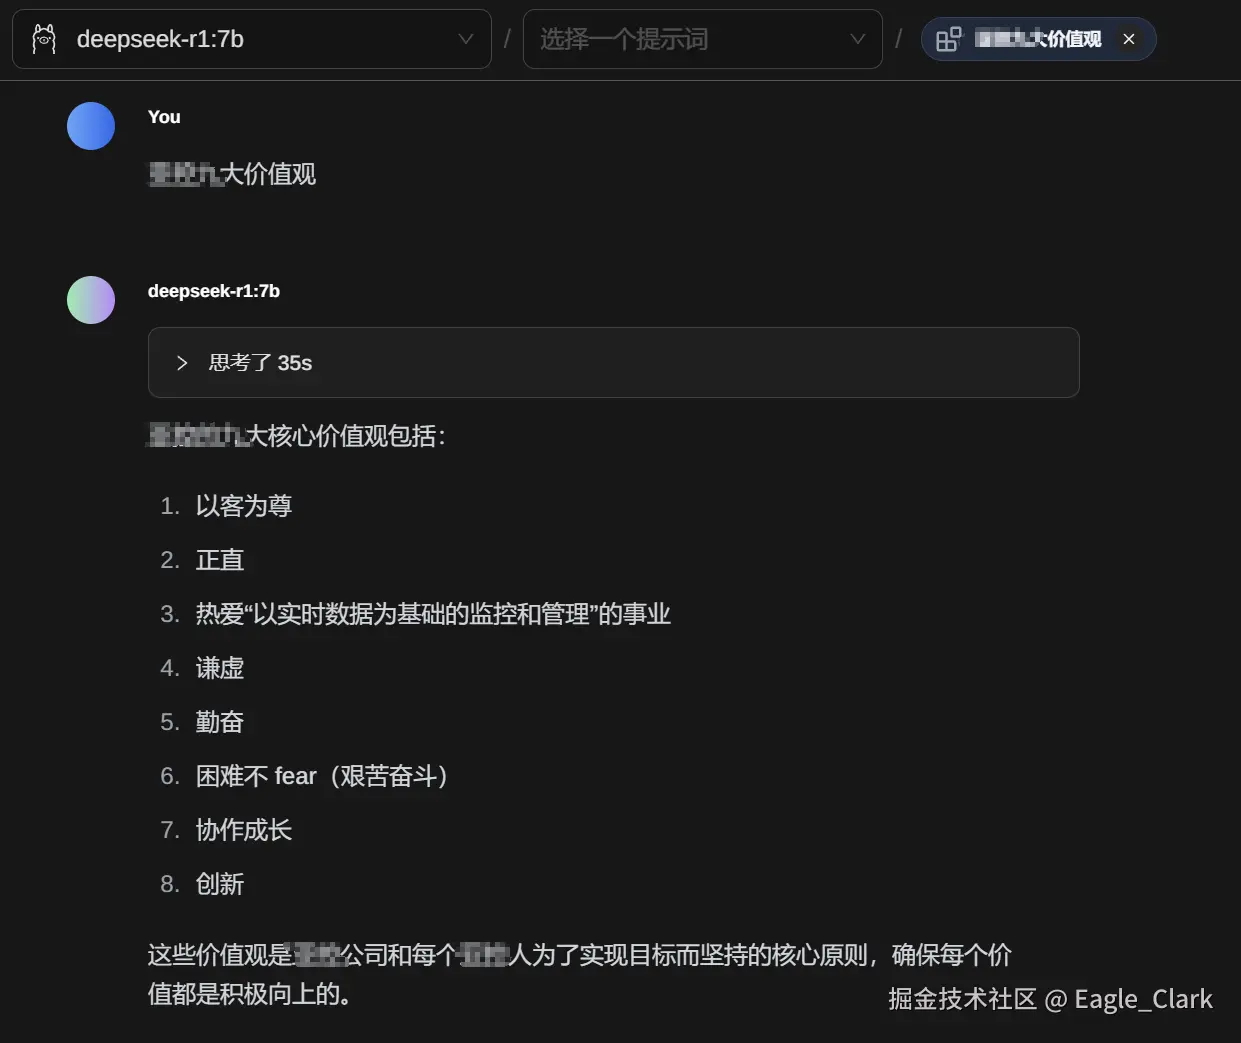1241x1043 pixels.
Task: Click the deepseek-r1:7b responder name
Action: coord(214,291)
